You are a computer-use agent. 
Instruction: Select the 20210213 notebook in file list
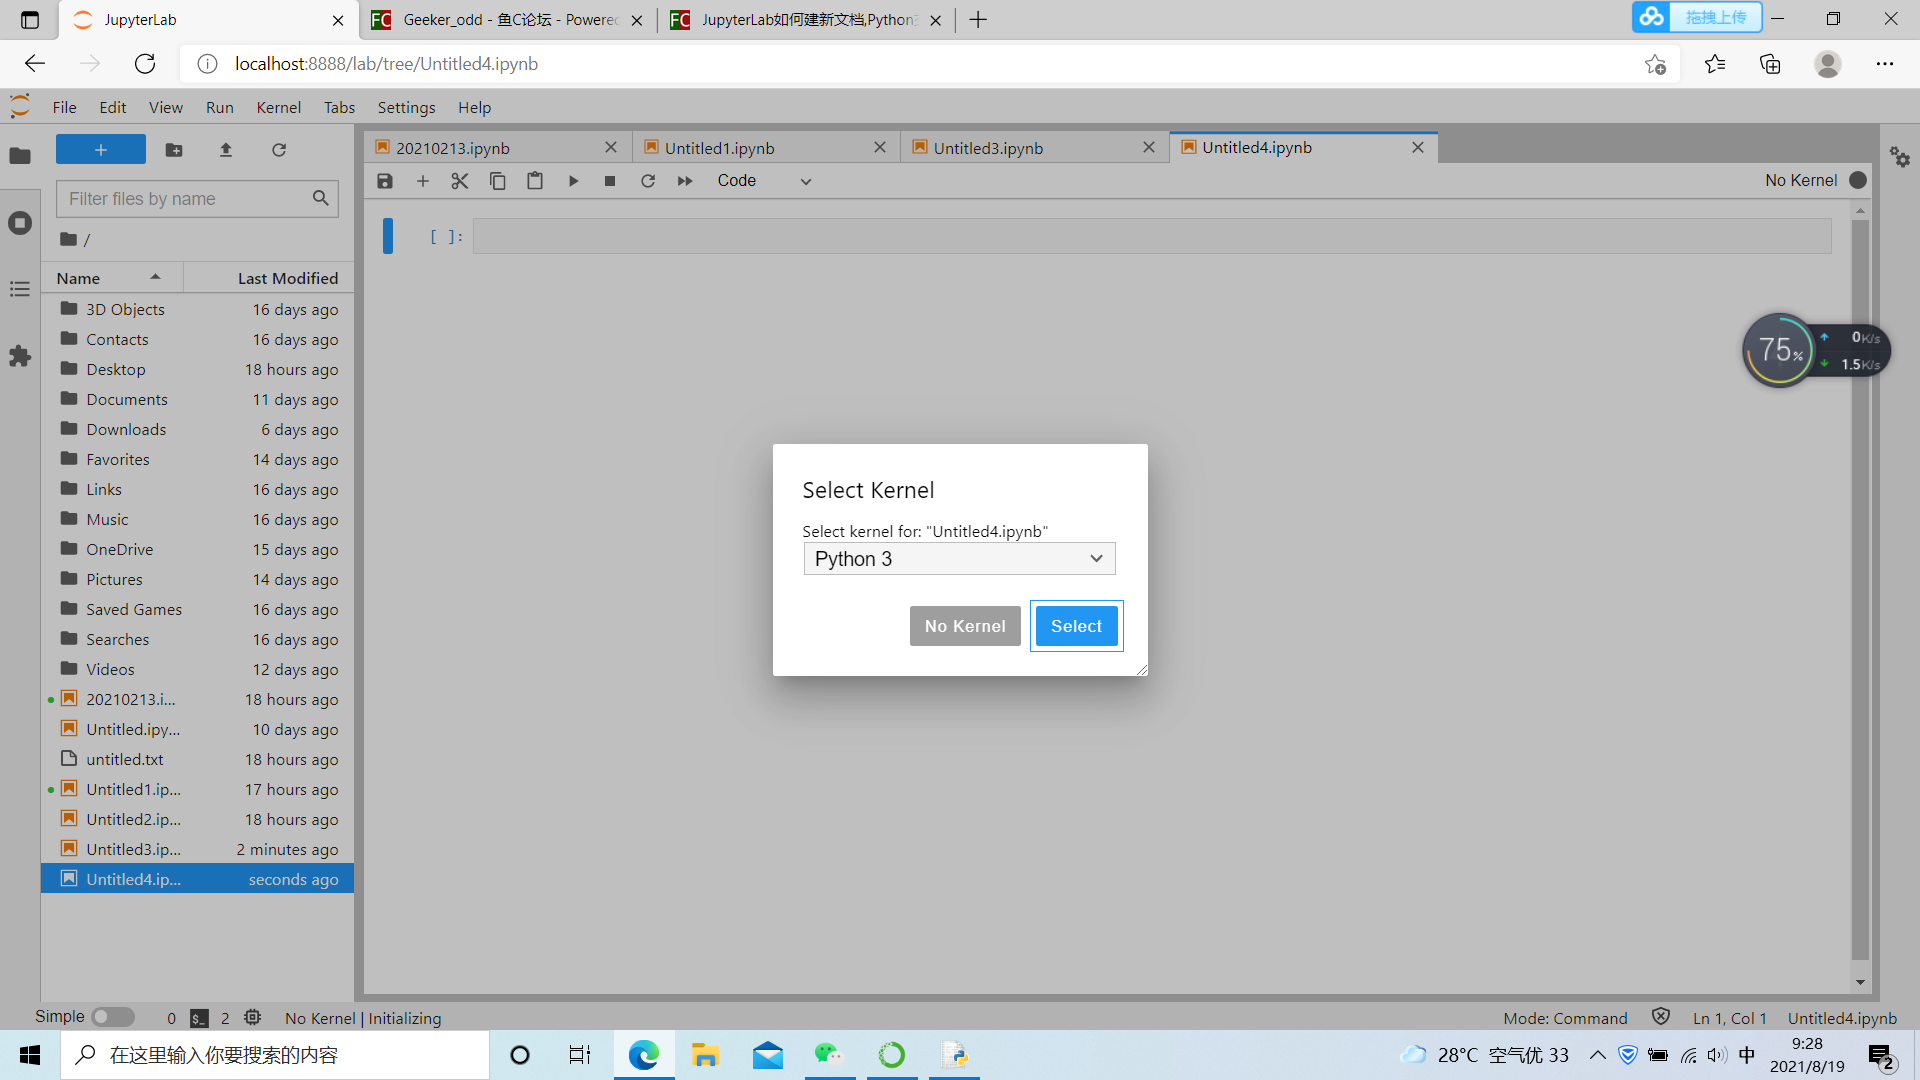197,699
